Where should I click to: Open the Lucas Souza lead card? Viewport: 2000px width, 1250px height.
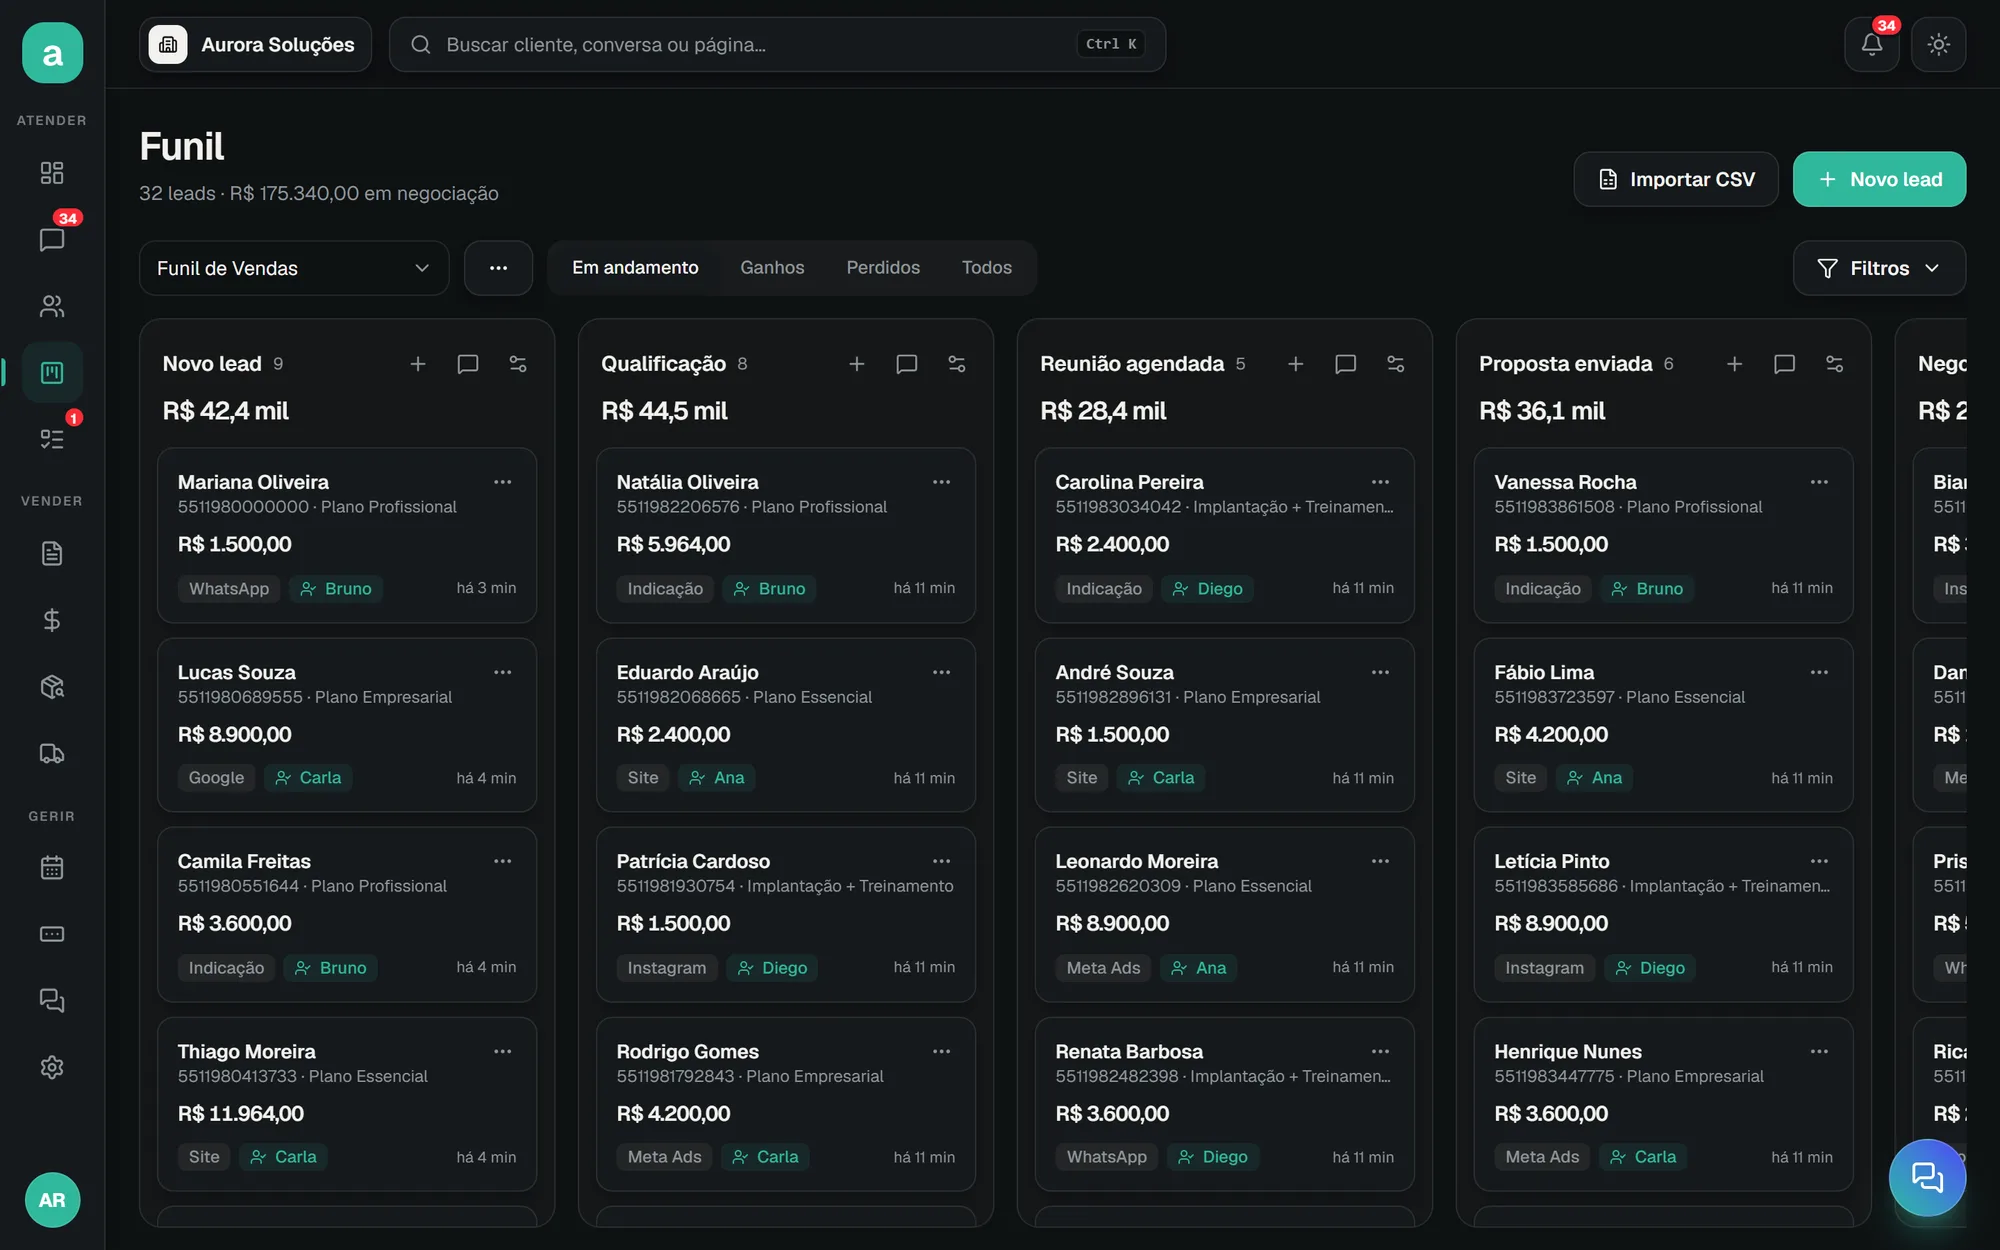pos(347,725)
